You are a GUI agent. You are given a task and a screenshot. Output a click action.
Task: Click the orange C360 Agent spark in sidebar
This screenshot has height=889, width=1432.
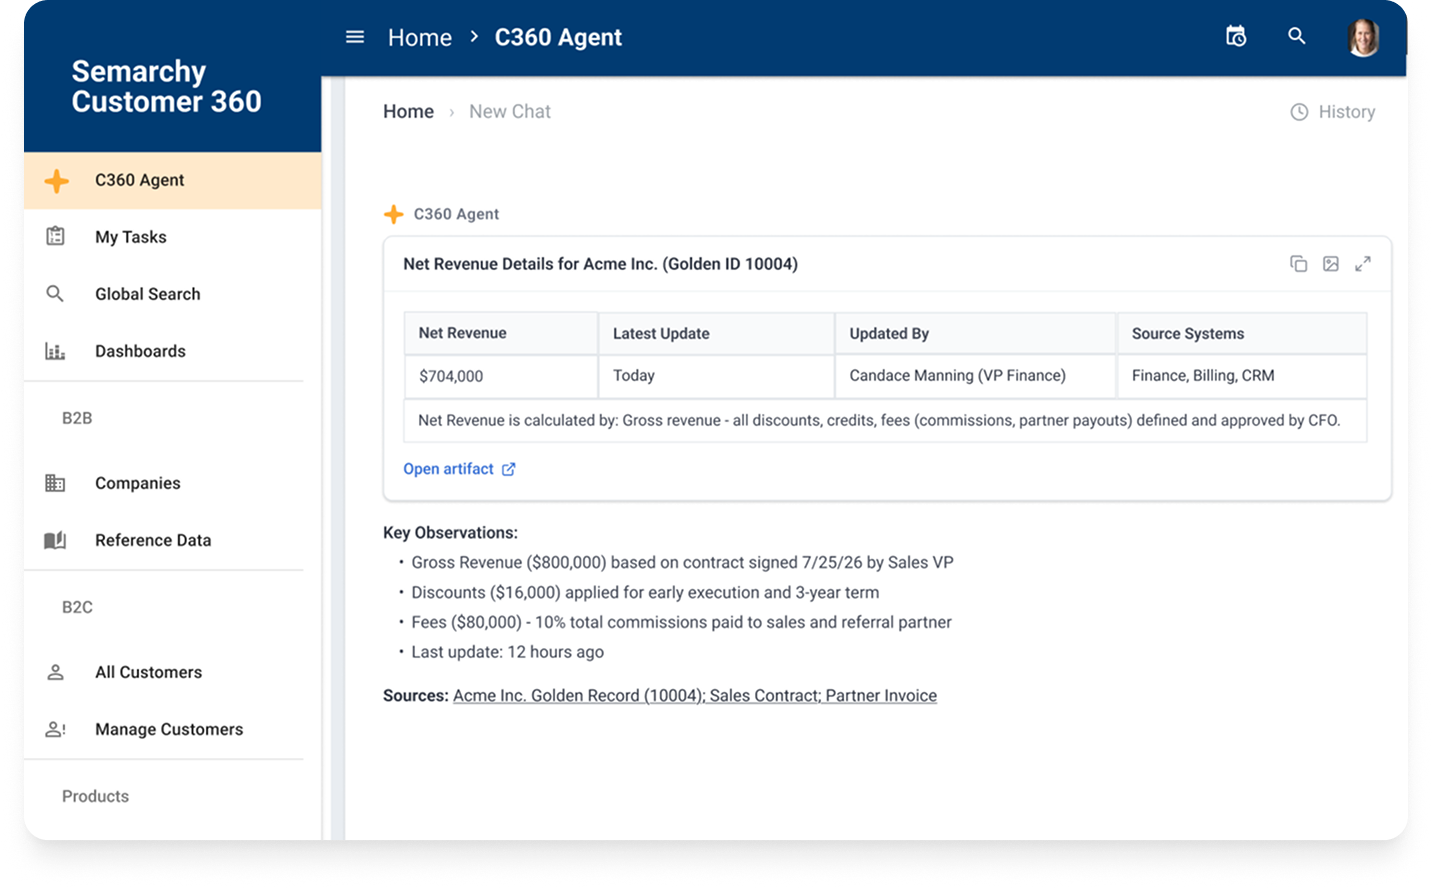tap(57, 180)
